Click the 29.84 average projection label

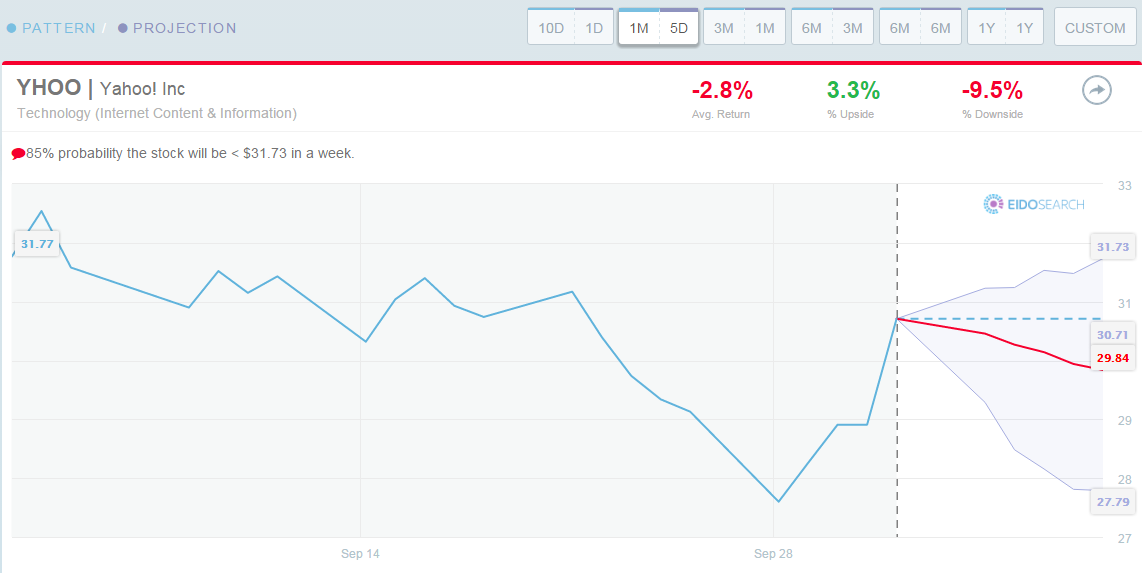(1113, 357)
